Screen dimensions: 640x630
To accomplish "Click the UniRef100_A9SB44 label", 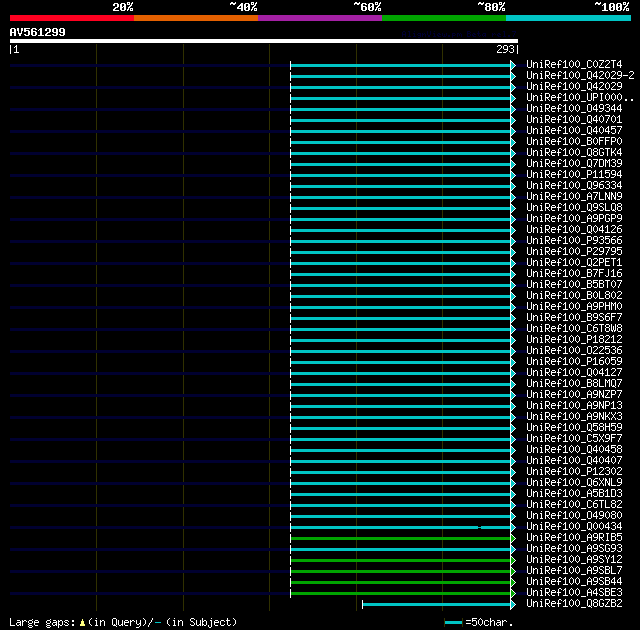I will [x=574, y=582].
